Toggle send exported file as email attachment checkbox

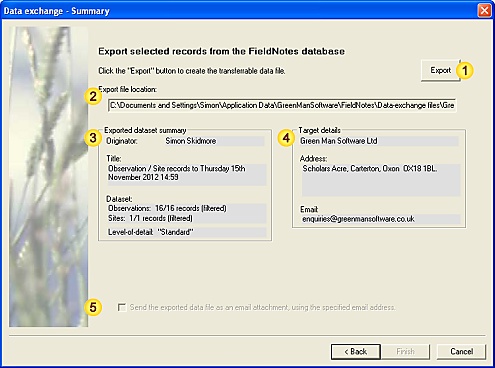[122, 307]
